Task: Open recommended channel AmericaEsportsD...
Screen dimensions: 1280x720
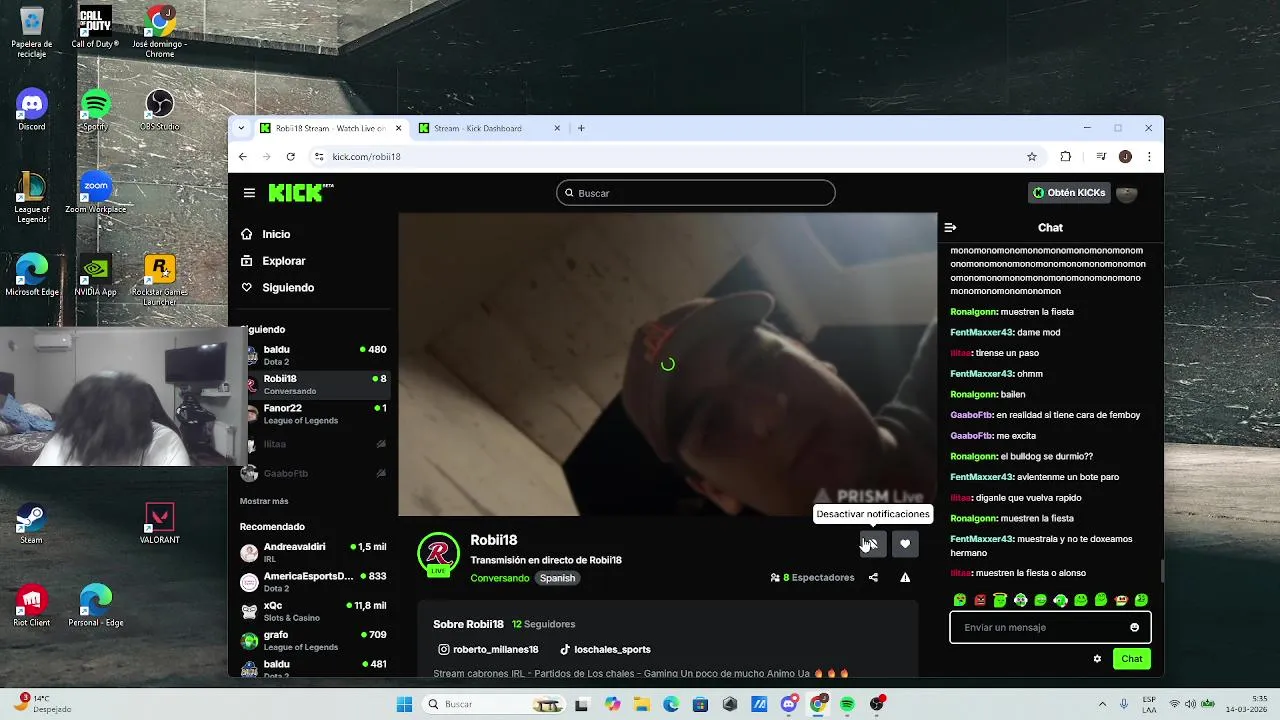Action: [x=314, y=582]
